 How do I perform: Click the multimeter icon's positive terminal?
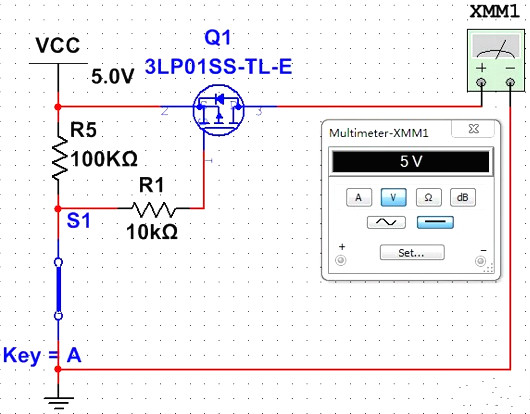[481, 82]
